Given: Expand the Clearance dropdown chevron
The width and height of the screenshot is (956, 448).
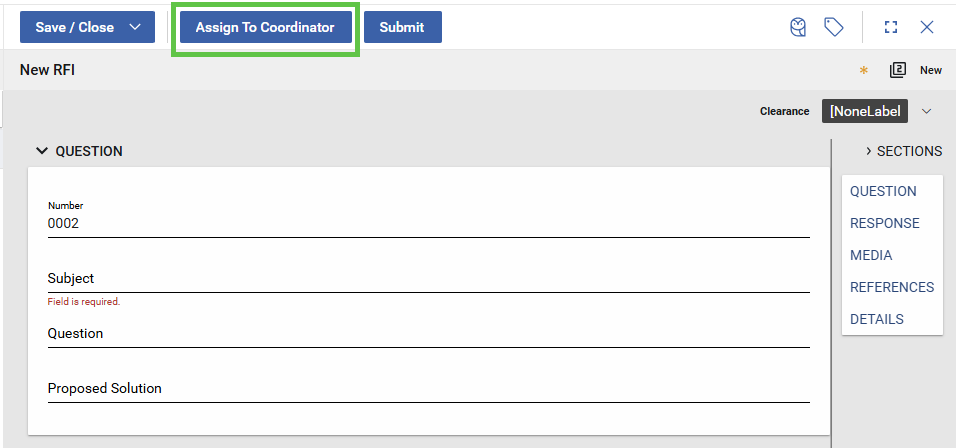Looking at the screenshot, I should coord(926,111).
